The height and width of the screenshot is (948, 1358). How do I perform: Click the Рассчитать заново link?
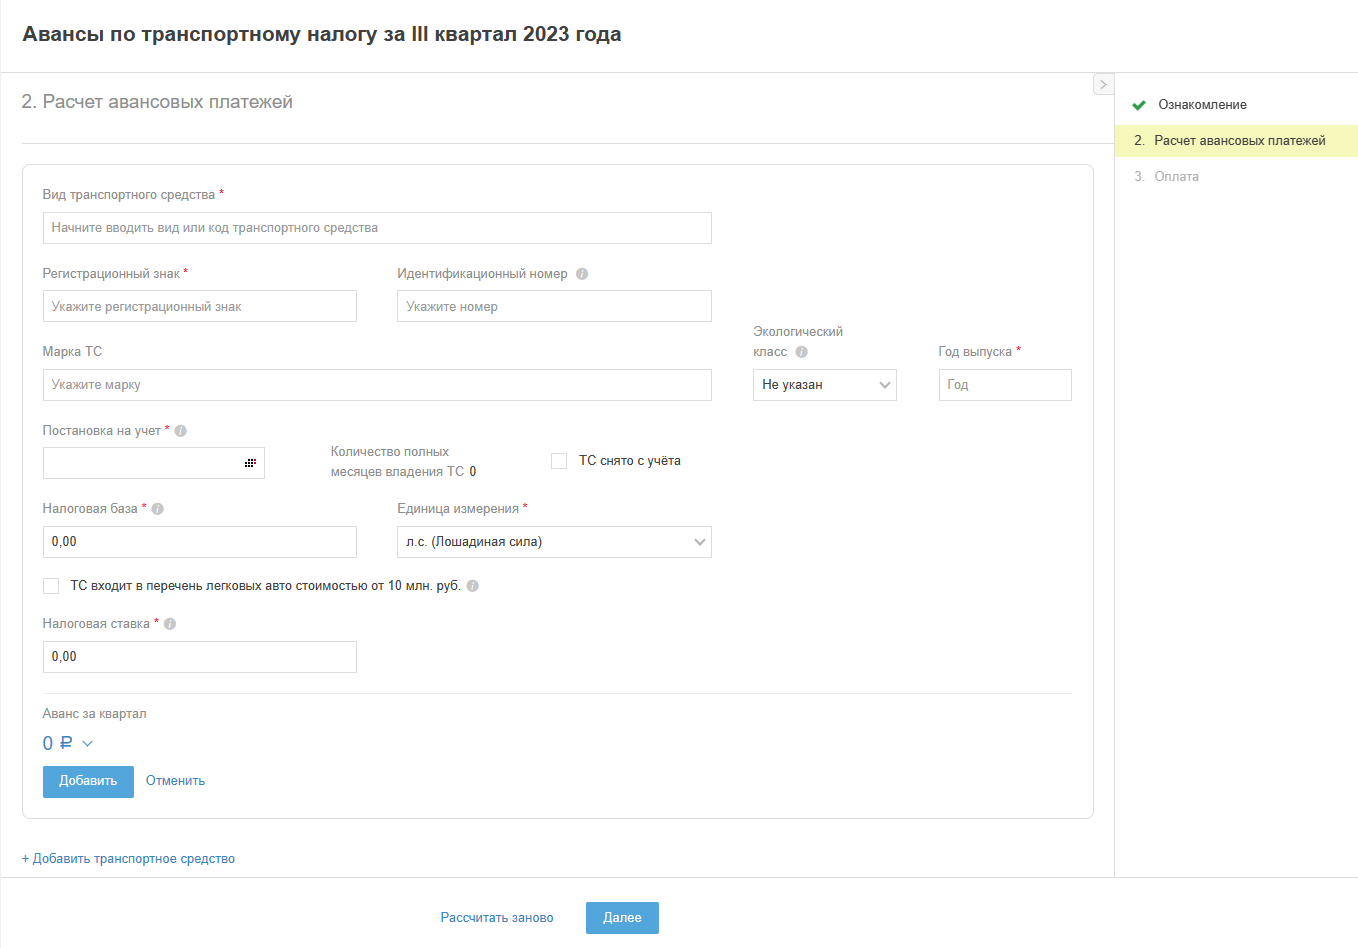tap(497, 918)
